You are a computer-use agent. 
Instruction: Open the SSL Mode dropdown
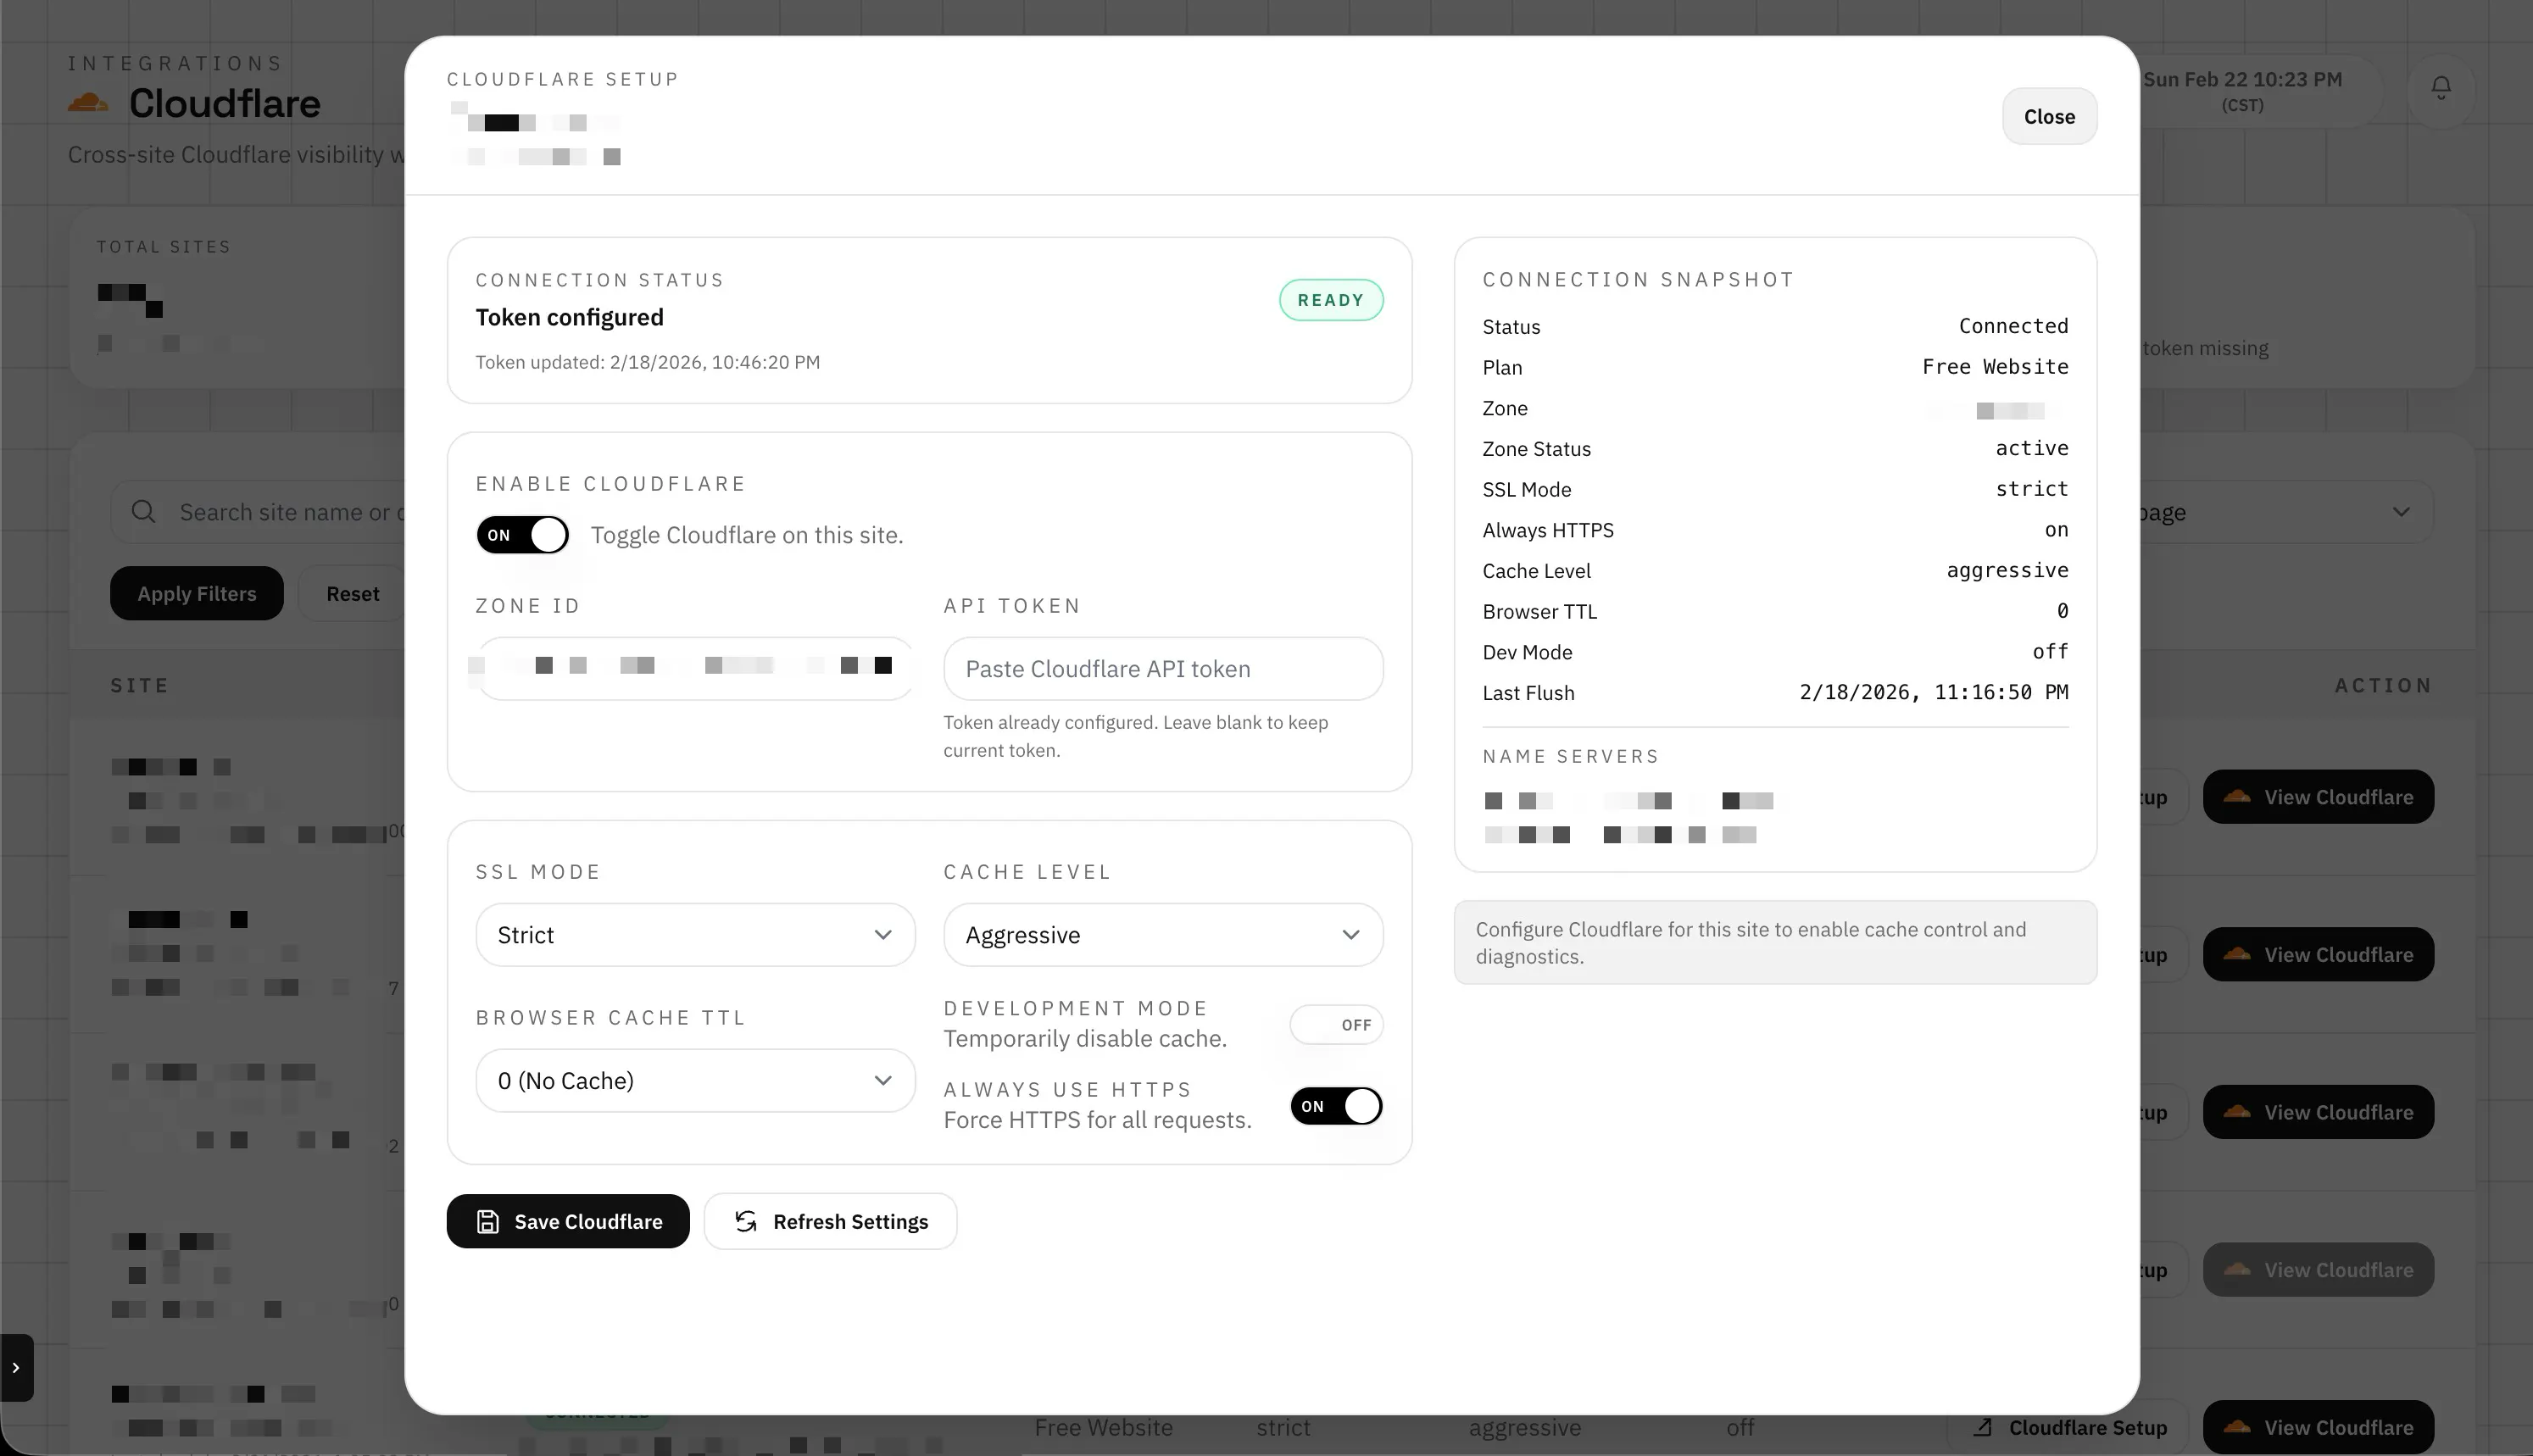695,935
